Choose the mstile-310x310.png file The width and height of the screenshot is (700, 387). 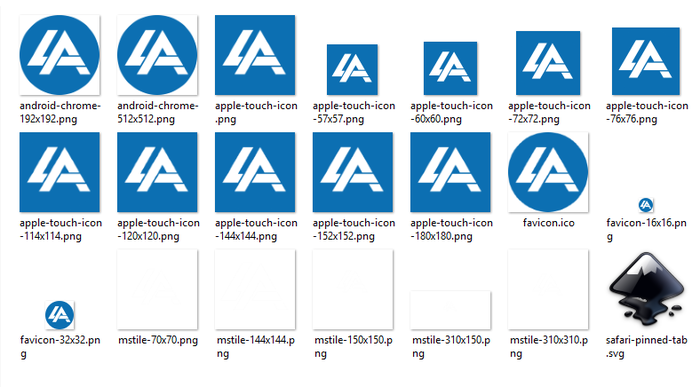pyautogui.click(x=548, y=289)
